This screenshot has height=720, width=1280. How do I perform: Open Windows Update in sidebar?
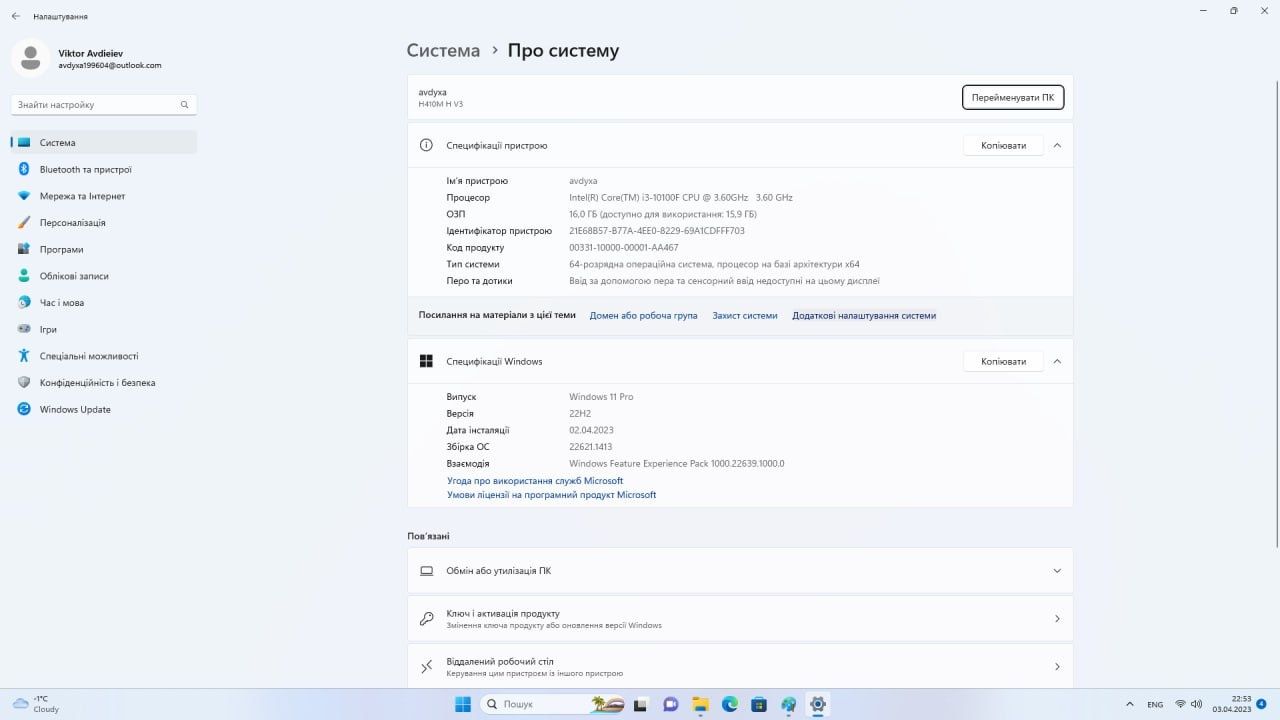pos(104,409)
